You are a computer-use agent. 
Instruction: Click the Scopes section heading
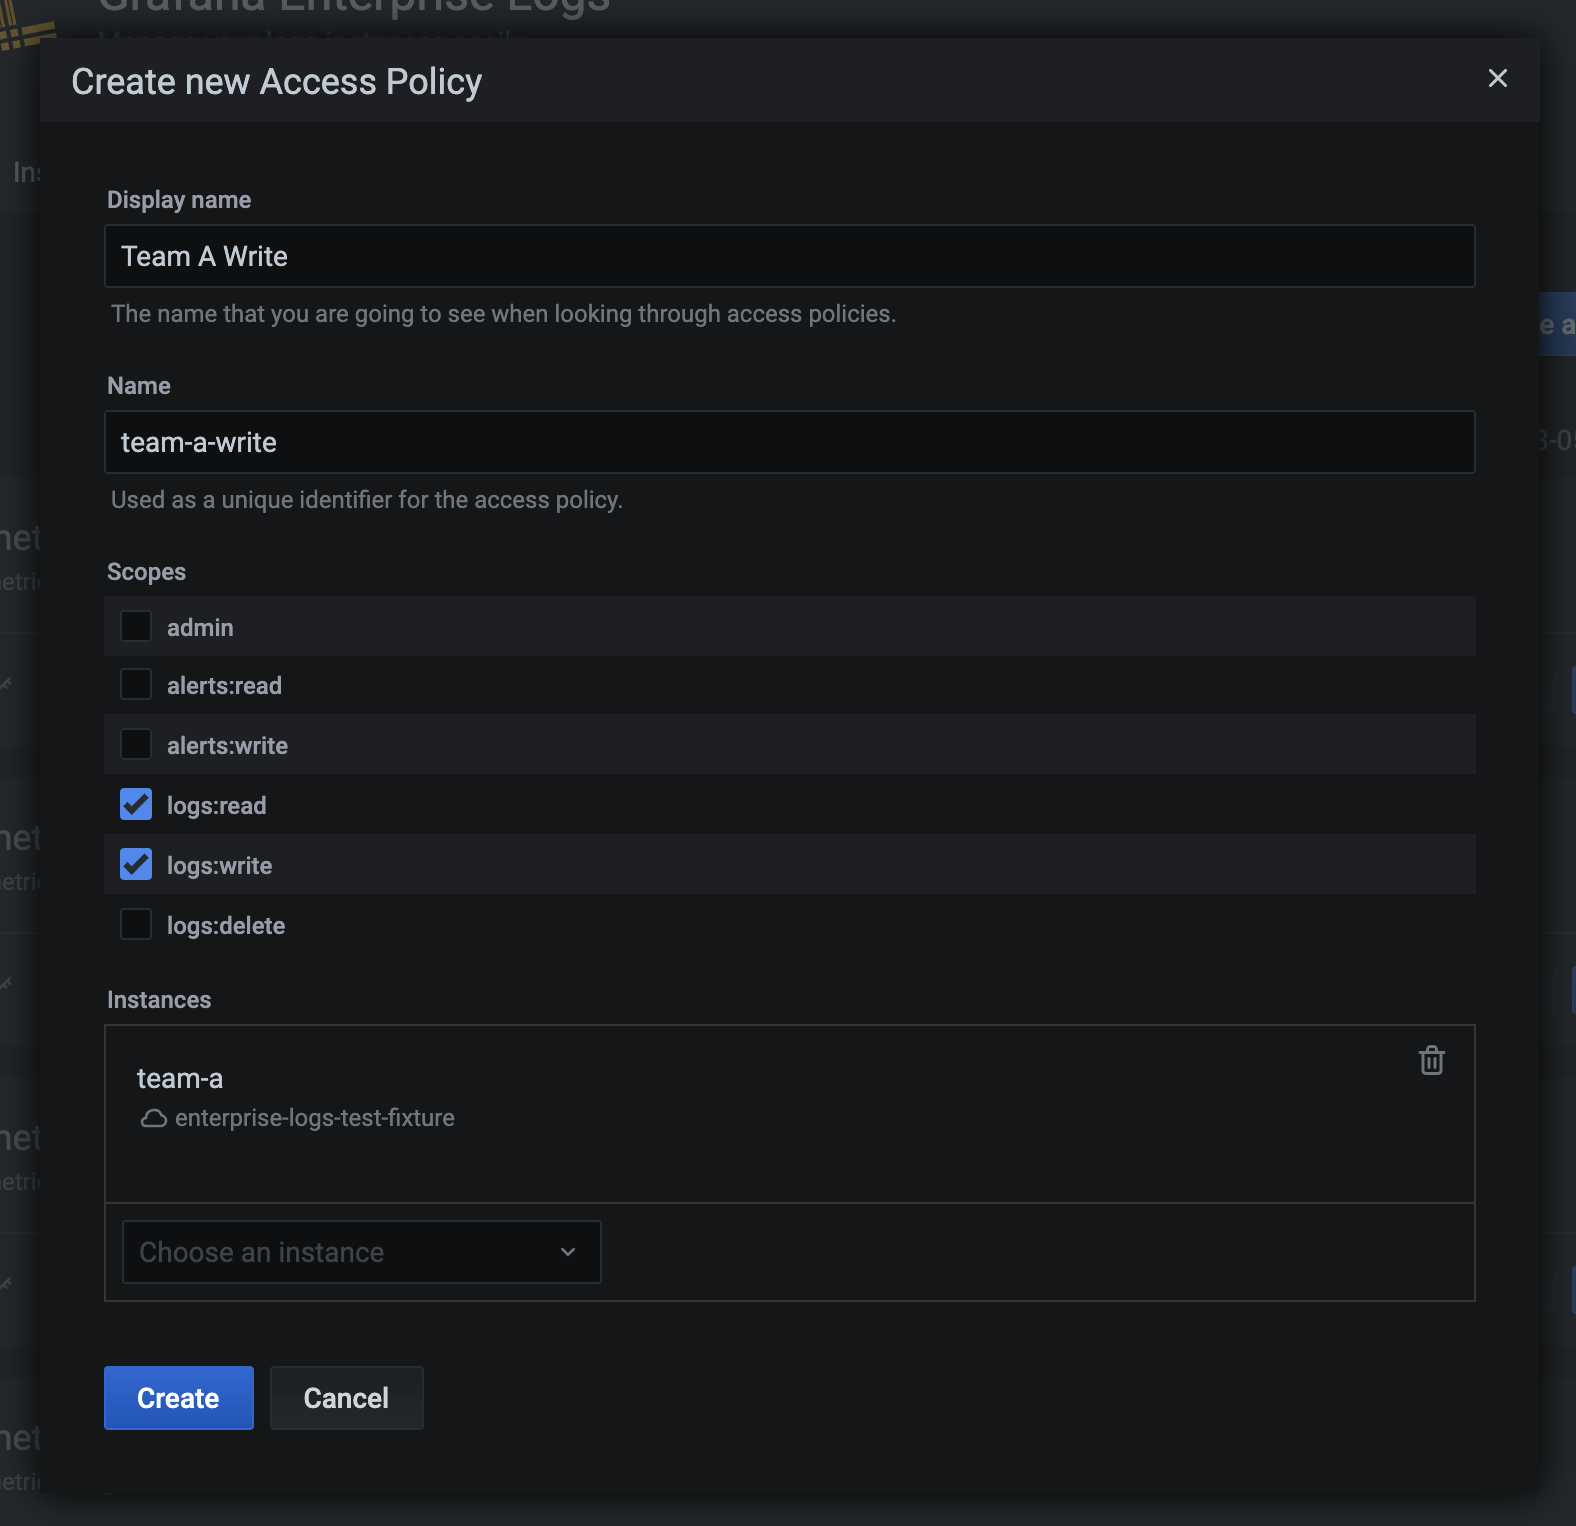click(x=146, y=572)
